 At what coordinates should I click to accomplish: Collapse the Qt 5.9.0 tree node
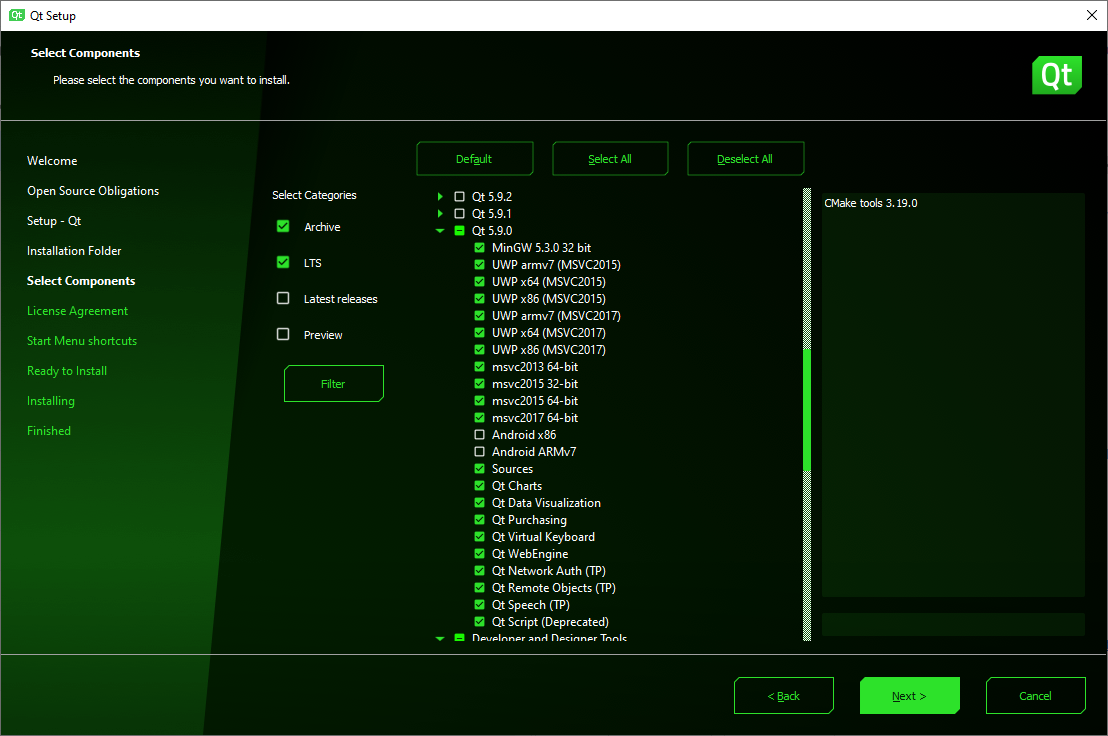440,231
